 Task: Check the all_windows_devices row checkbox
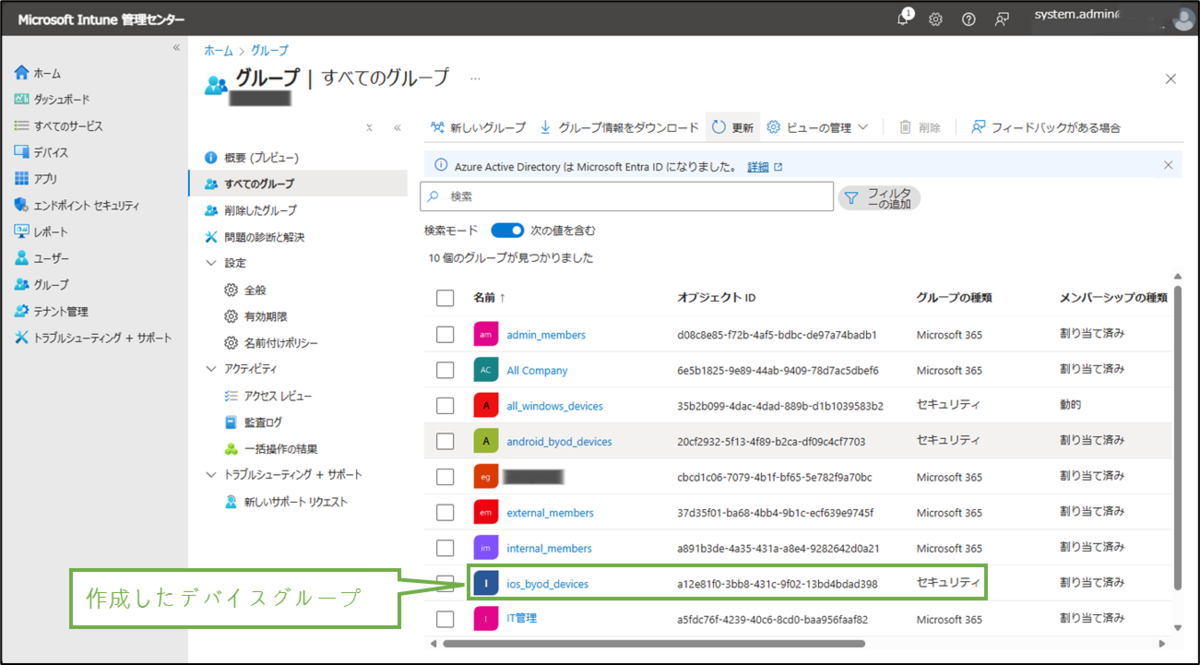point(445,406)
